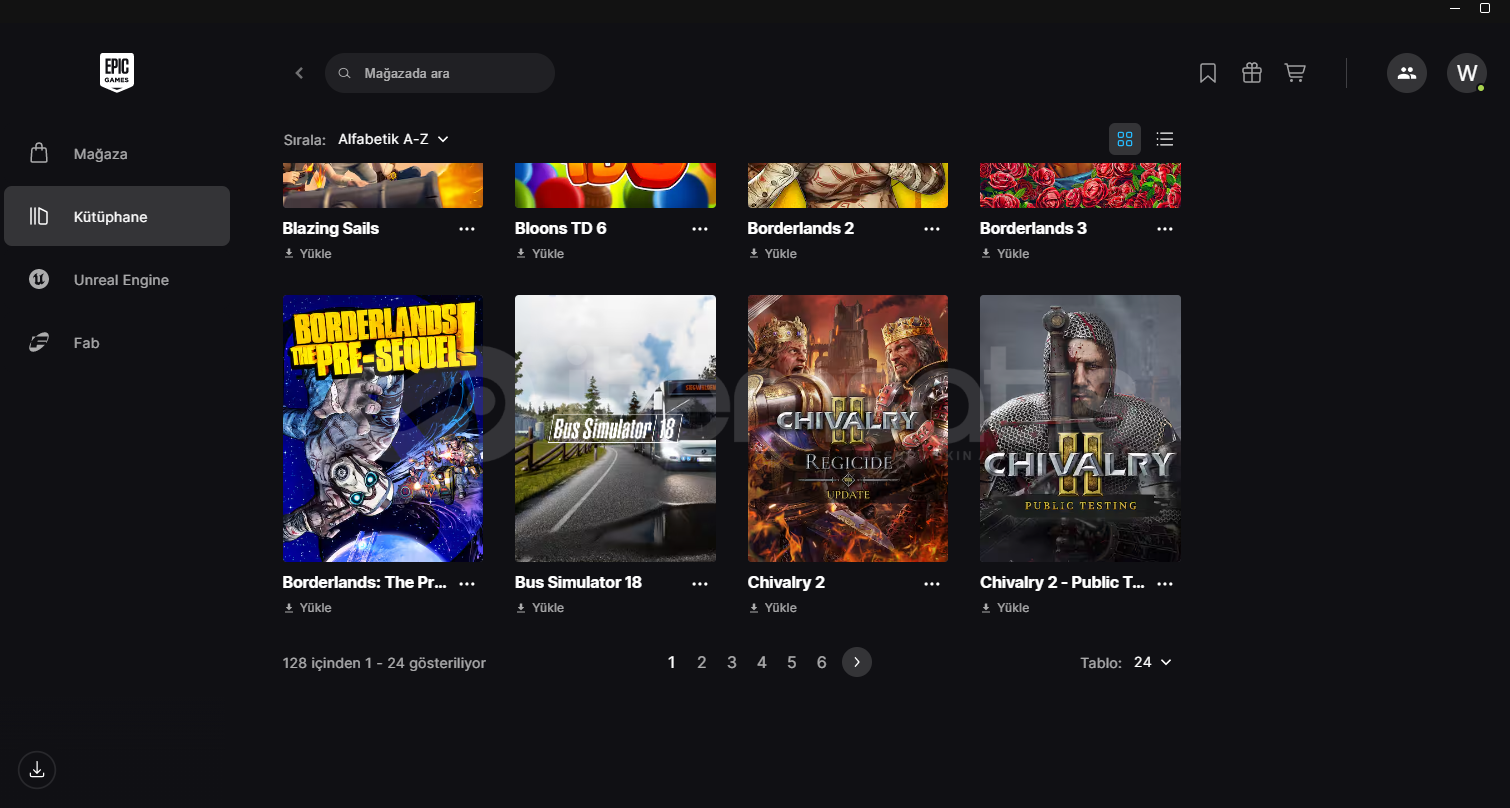Open options menu for Chivalry 2
1510x808 pixels.
(x=932, y=583)
